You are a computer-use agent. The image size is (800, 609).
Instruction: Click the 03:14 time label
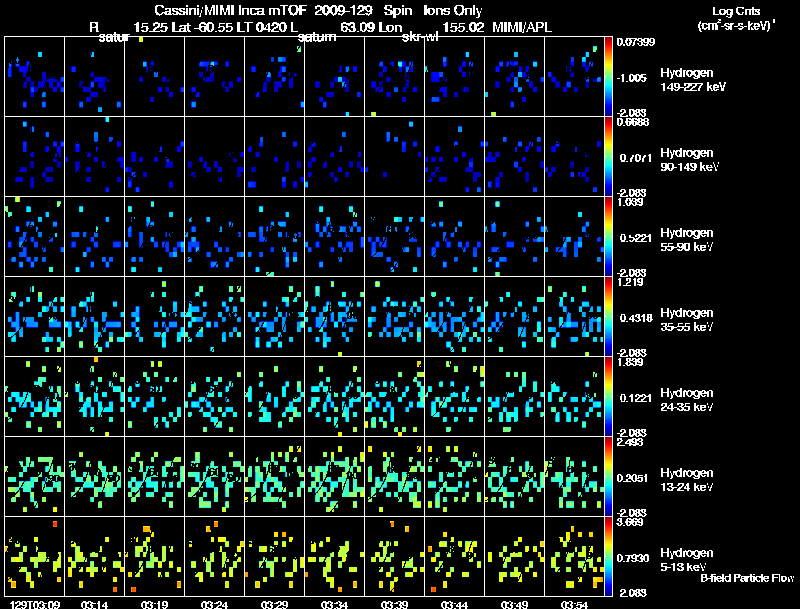[95, 603]
